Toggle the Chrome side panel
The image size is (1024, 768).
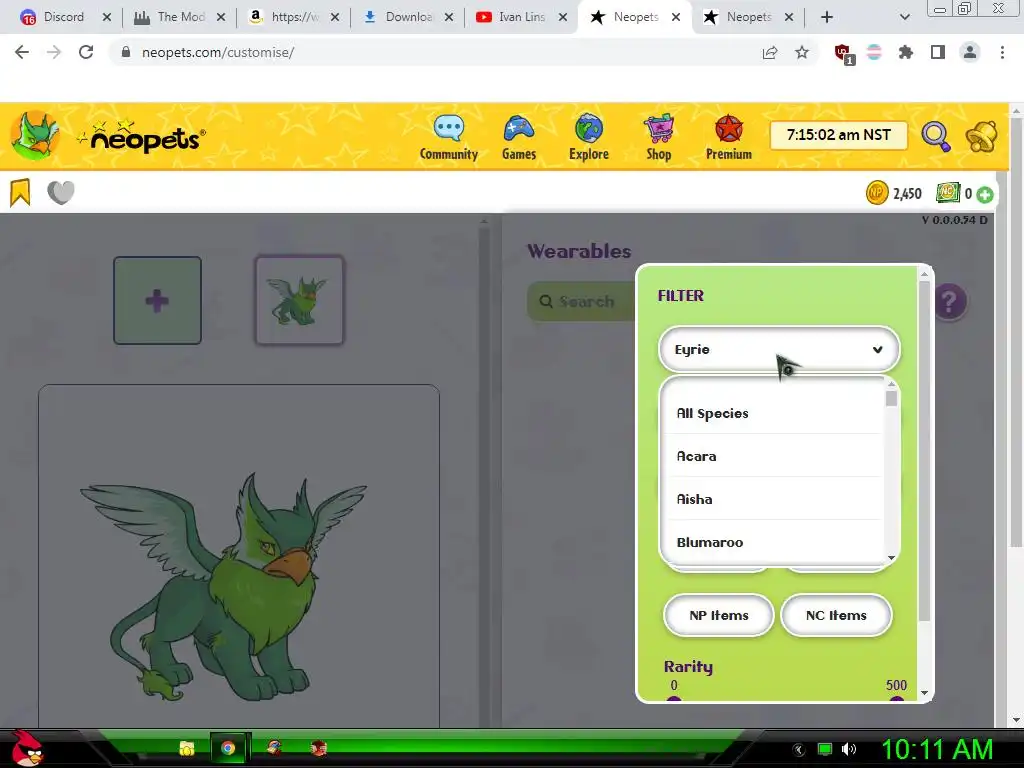[938, 52]
